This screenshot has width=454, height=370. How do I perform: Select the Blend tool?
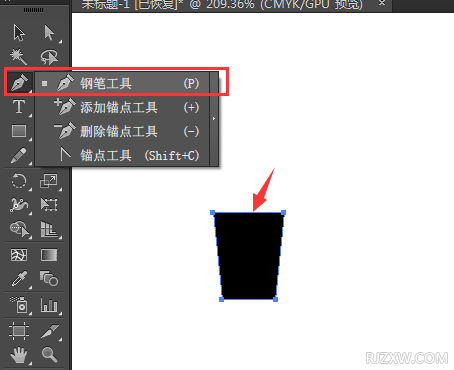[49, 278]
